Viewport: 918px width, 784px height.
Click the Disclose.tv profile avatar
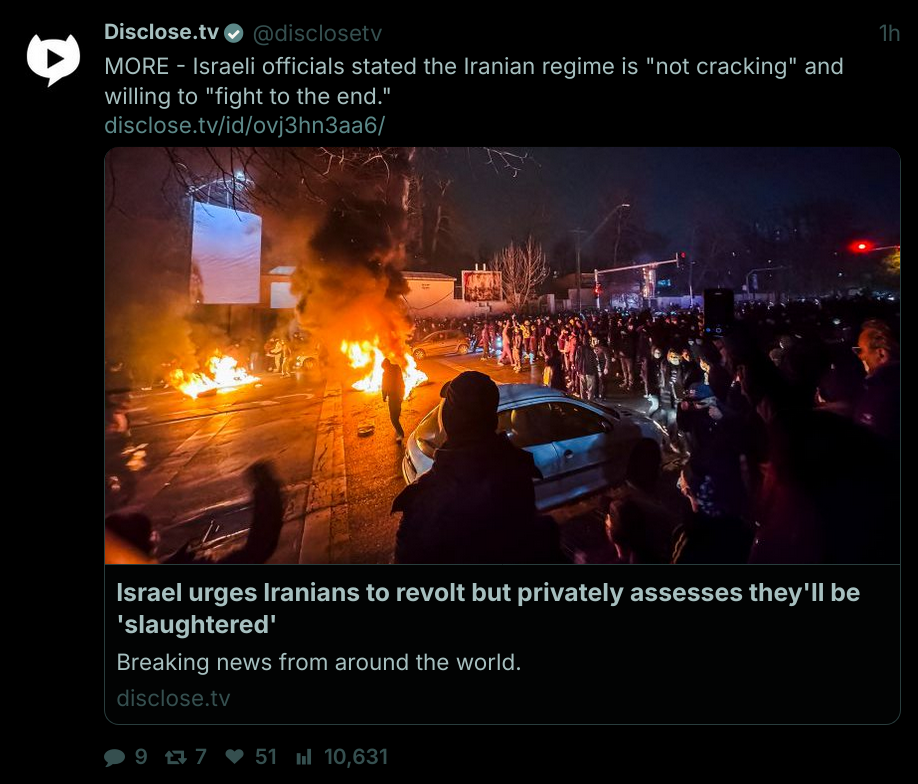point(53,60)
